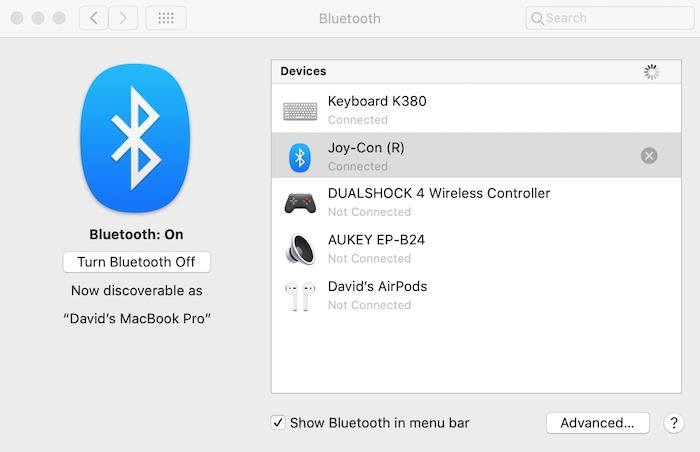The height and width of the screenshot is (452, 700).
Task: Click Joy-Con (R) Bluetooth icon
Action: [x=300, y=157]
